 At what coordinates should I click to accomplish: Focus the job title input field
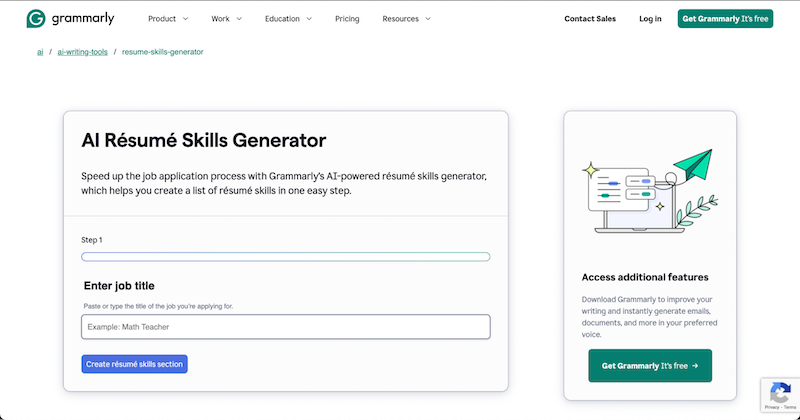coord(286,327)
